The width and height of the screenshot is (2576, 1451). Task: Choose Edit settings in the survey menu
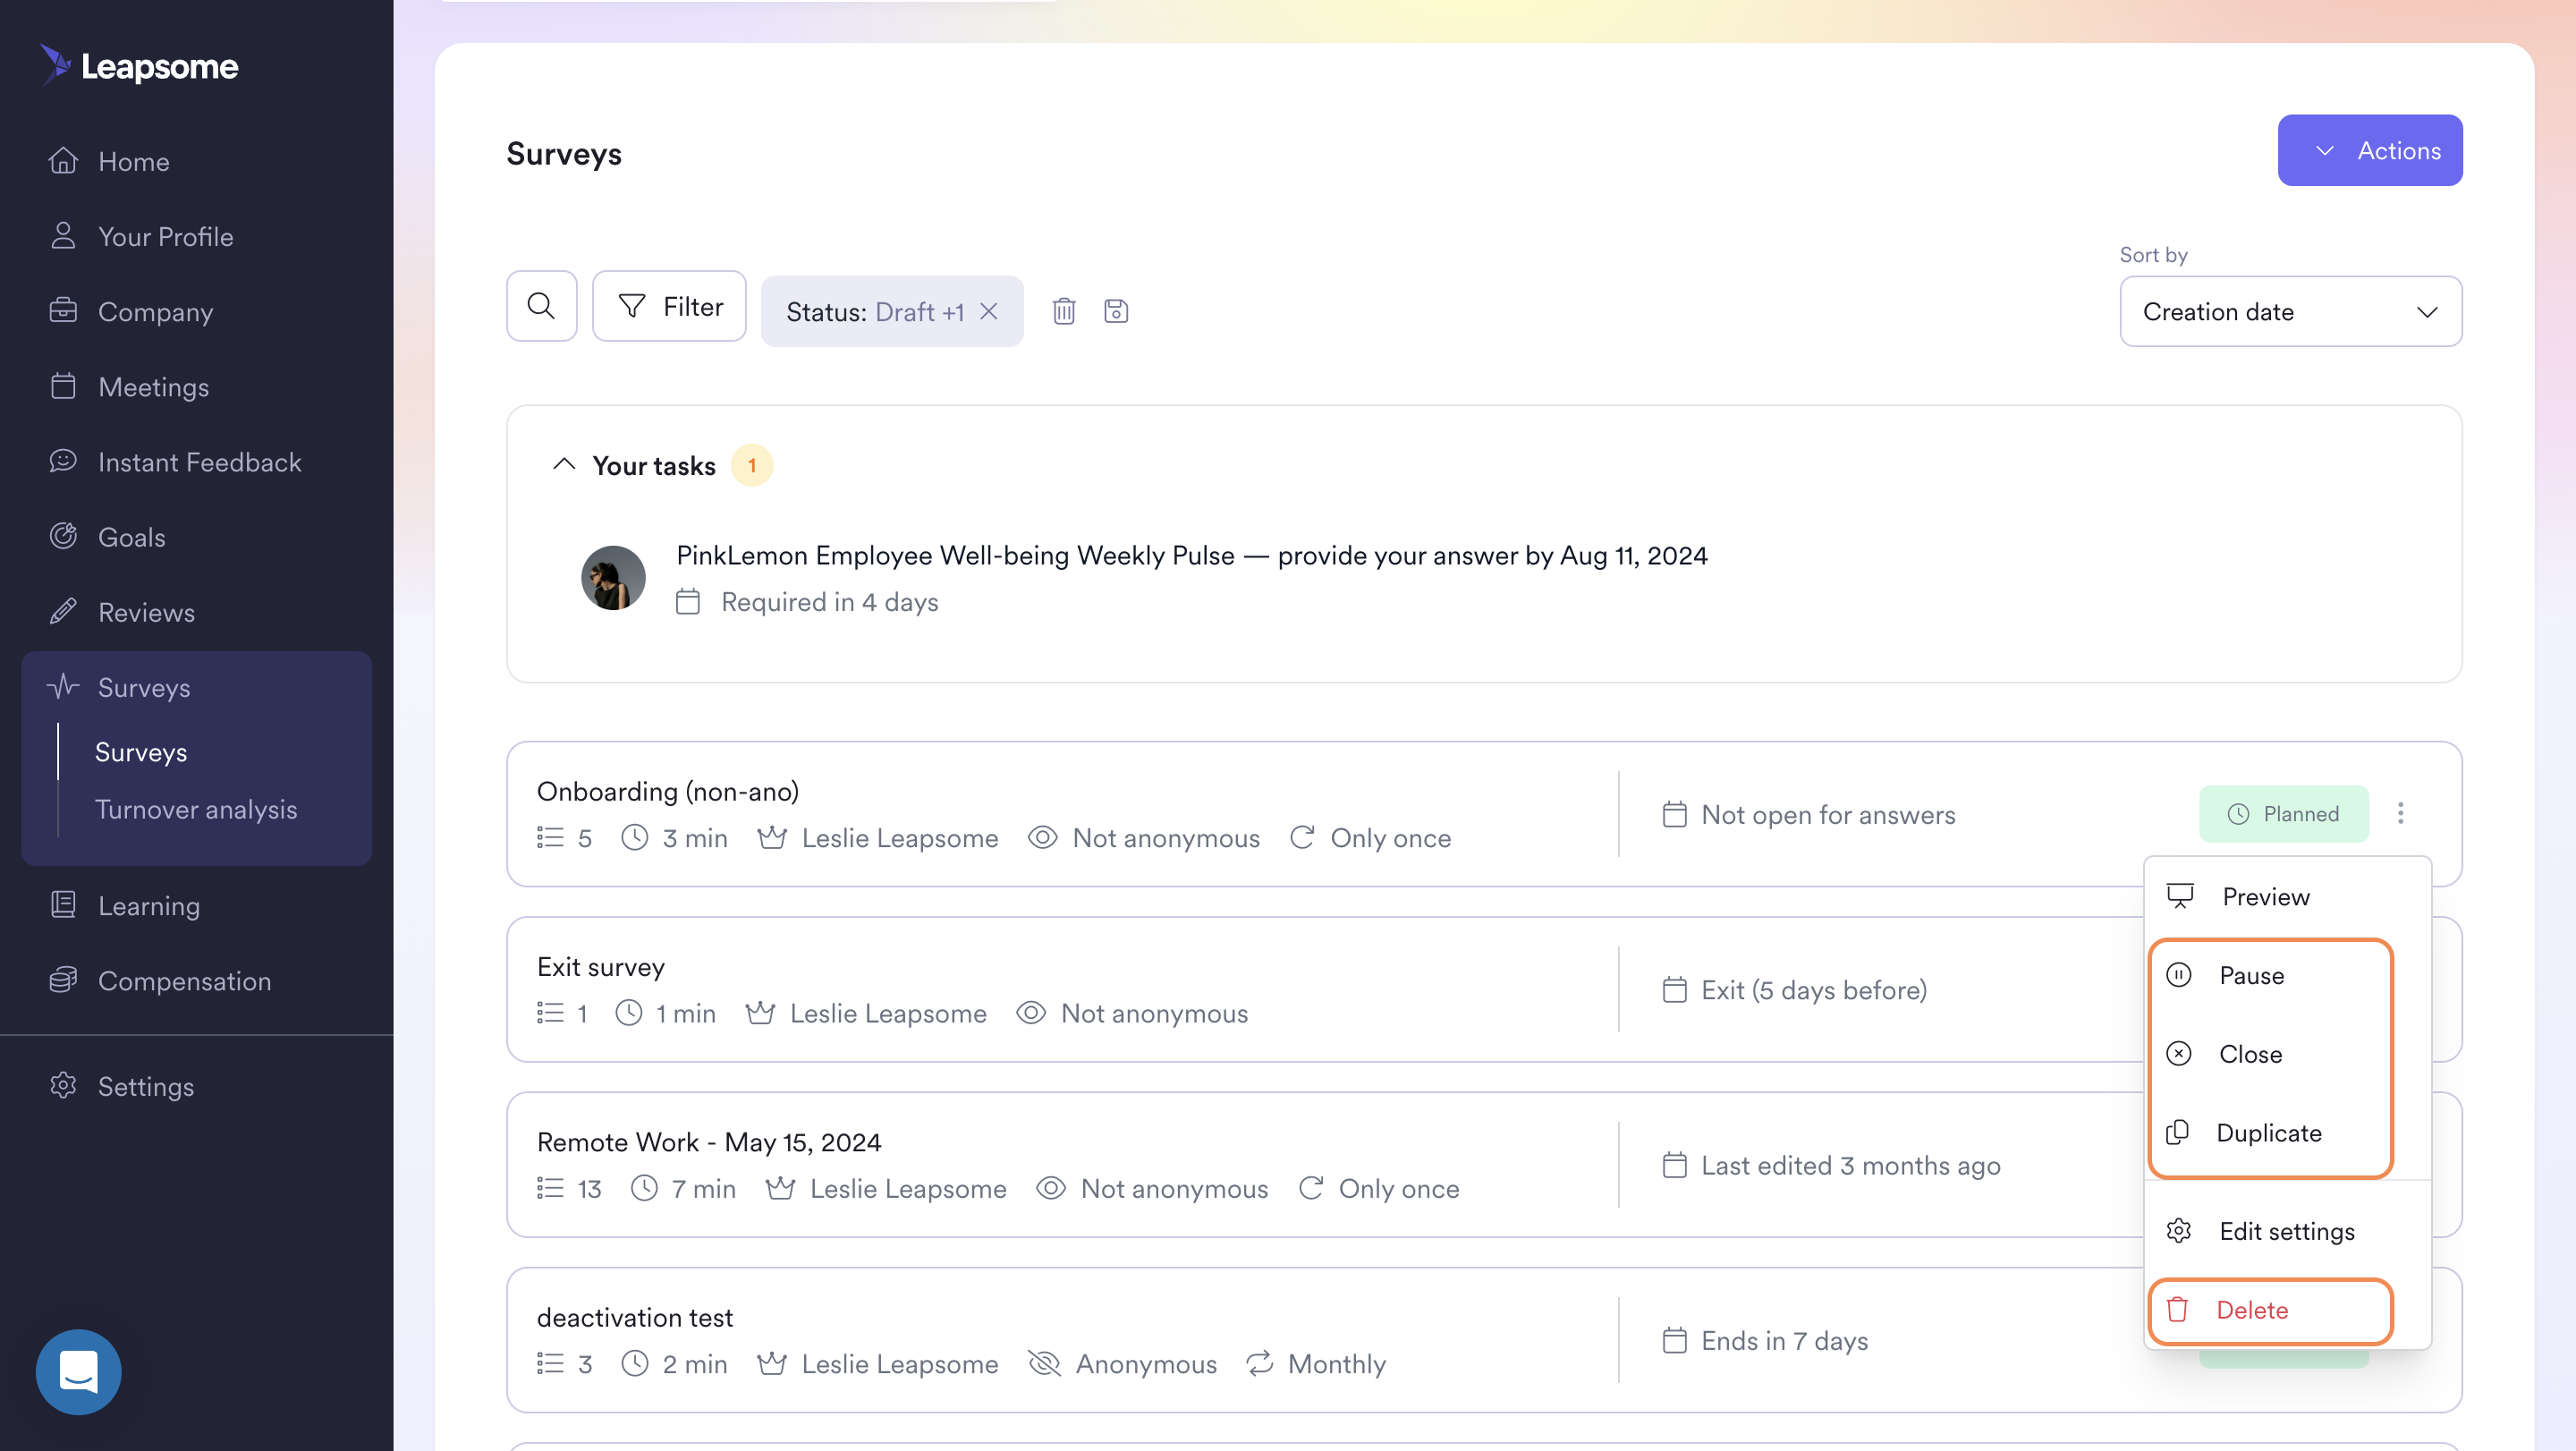tap(2286, 1230)
